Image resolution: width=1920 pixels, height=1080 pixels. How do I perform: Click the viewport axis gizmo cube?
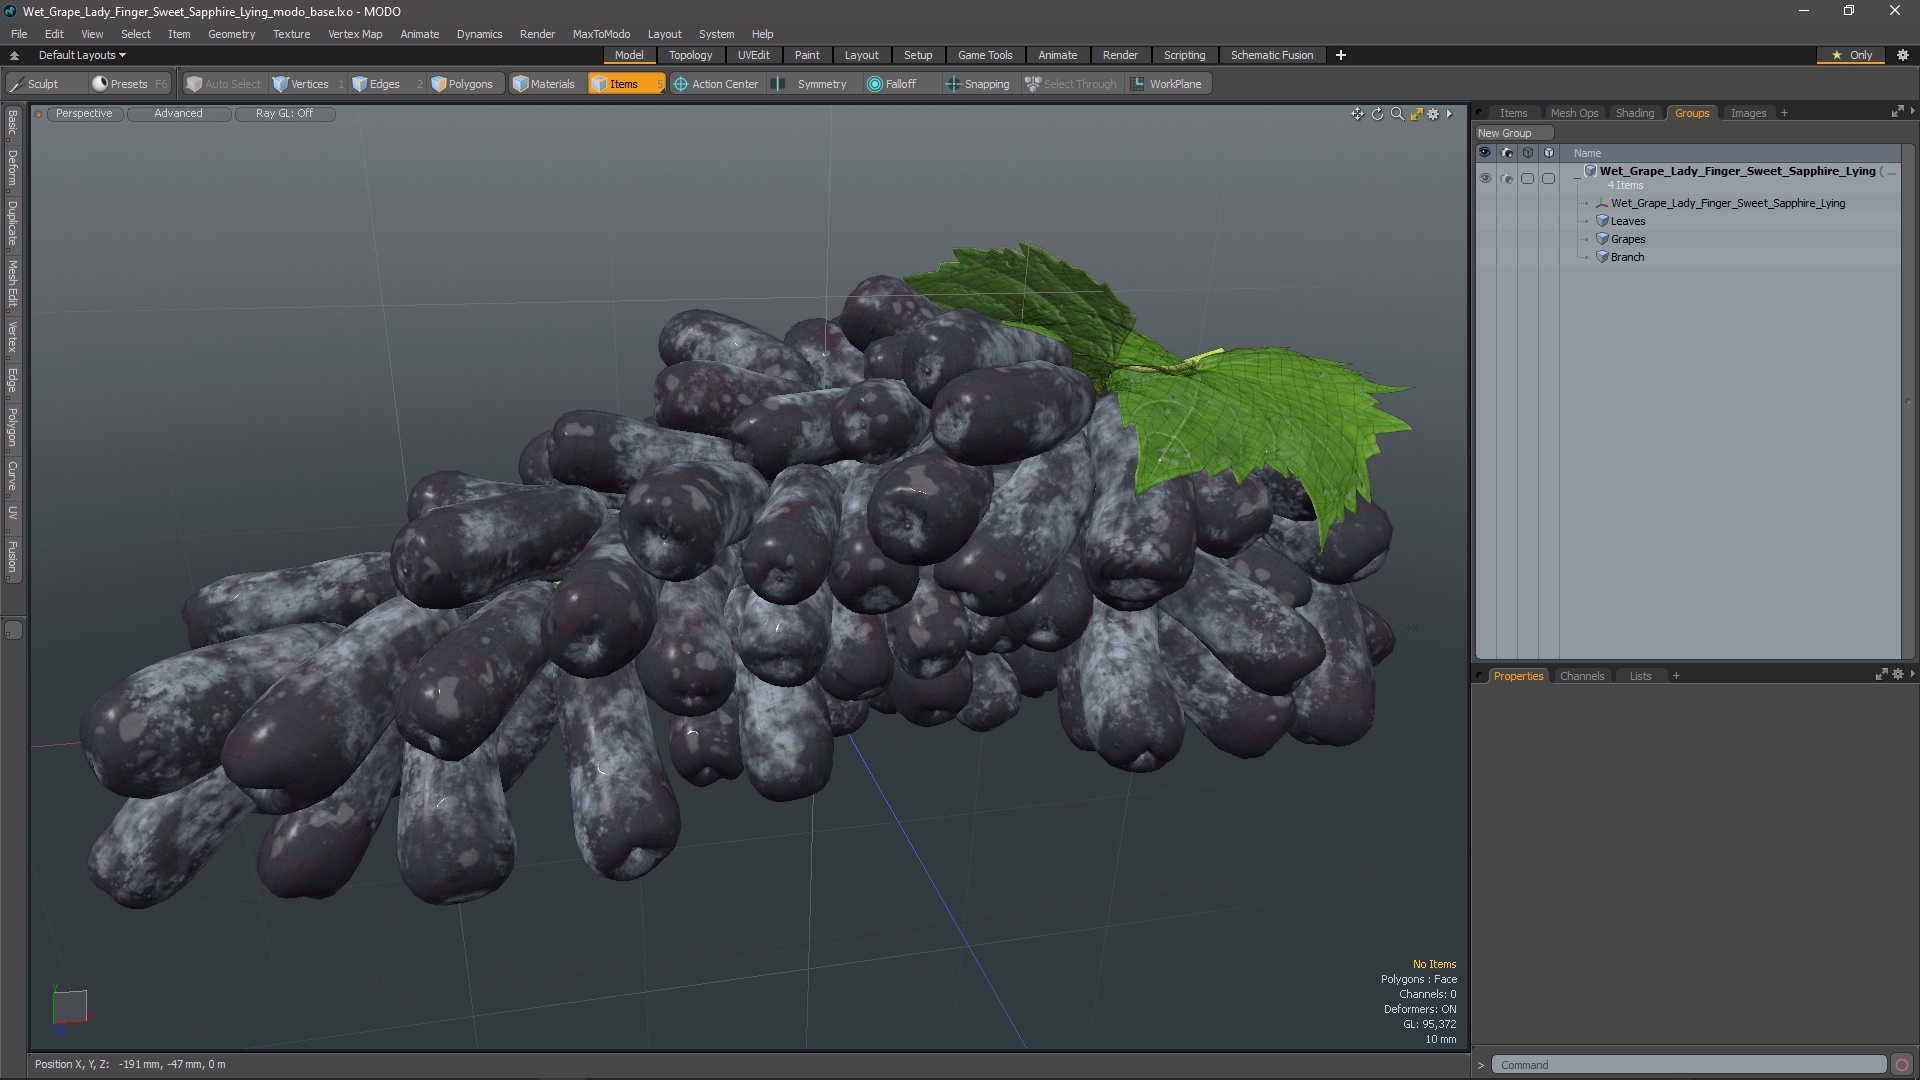point(69,1007)
